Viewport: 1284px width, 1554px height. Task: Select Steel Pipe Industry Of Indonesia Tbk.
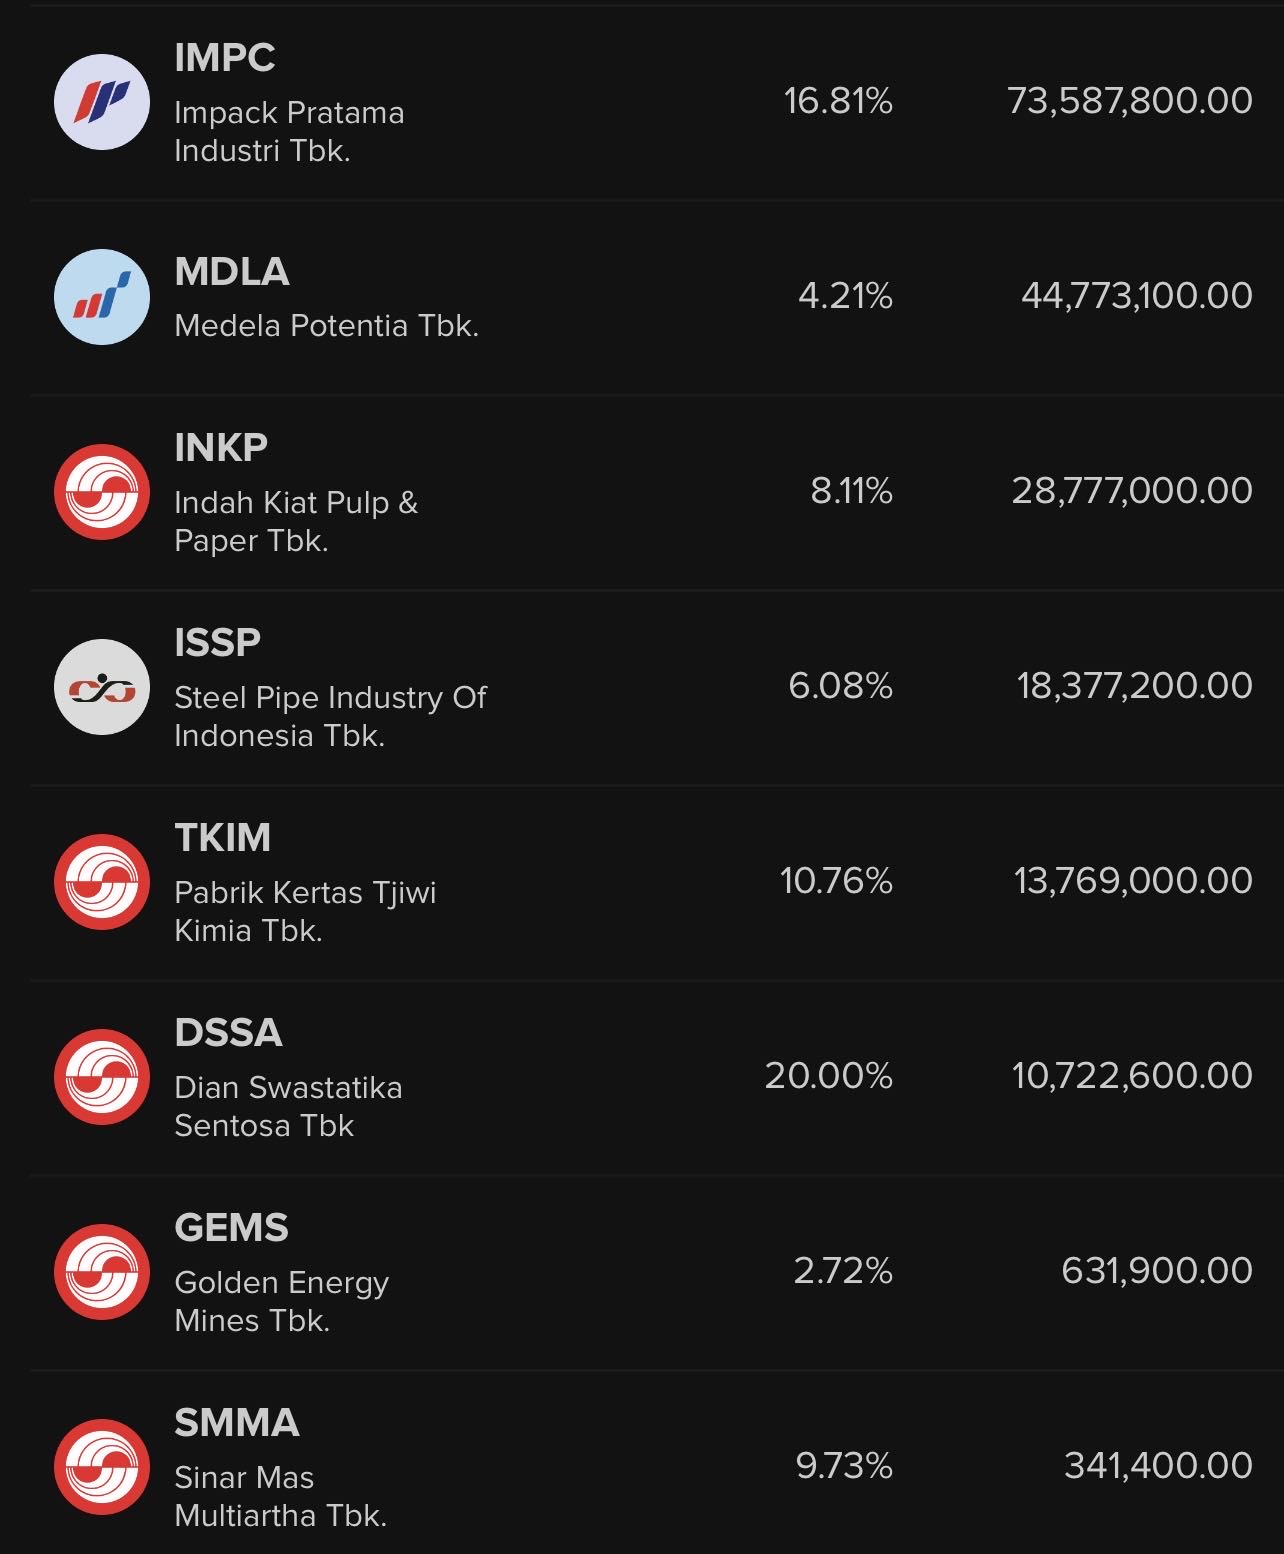(330, 716)
